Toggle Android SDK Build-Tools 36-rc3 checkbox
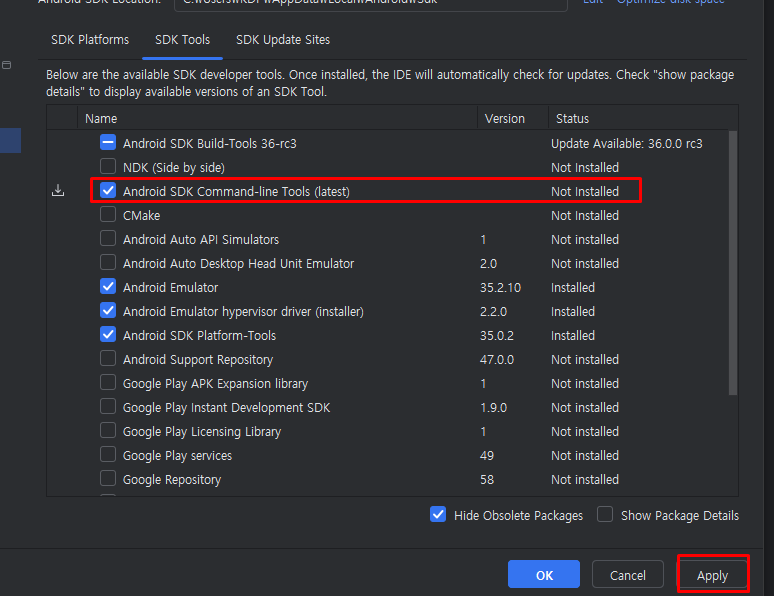 (108, 143)
